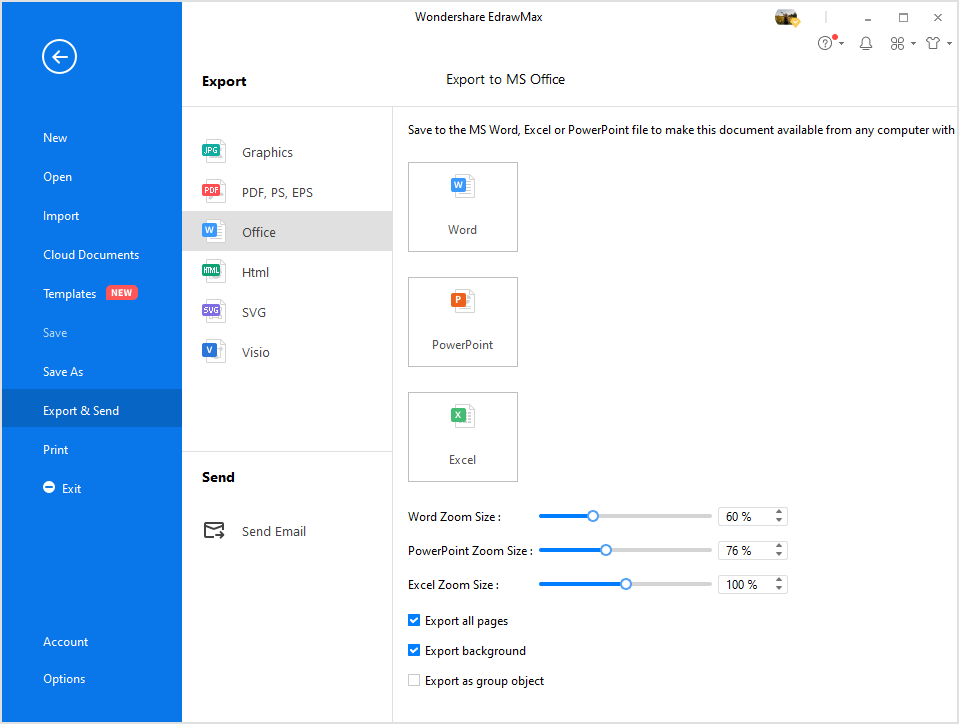
Task: Select the Office W document icon
Action: [213, 232]
